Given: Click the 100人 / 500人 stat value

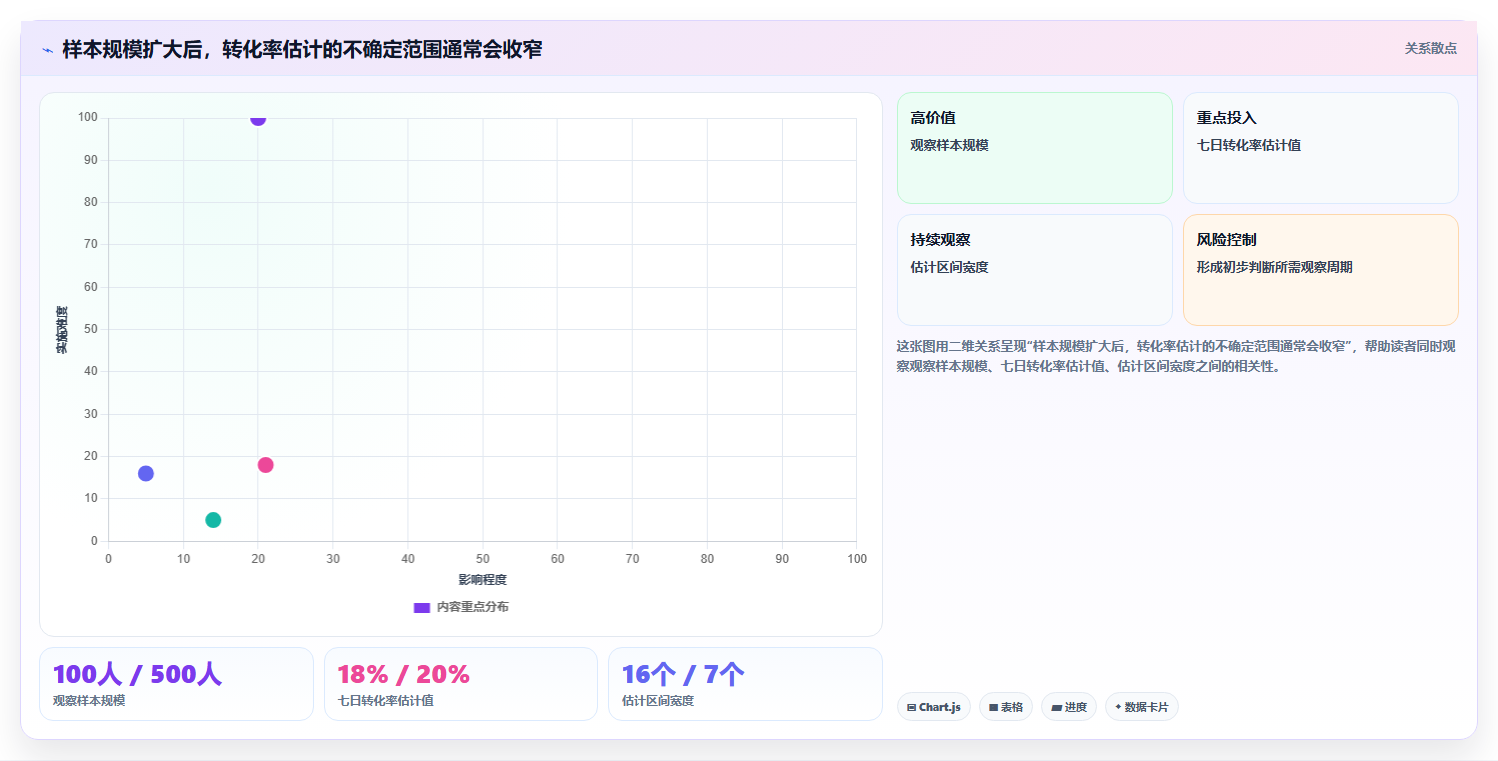Looking at the screenshot, I should coord(137,675).
